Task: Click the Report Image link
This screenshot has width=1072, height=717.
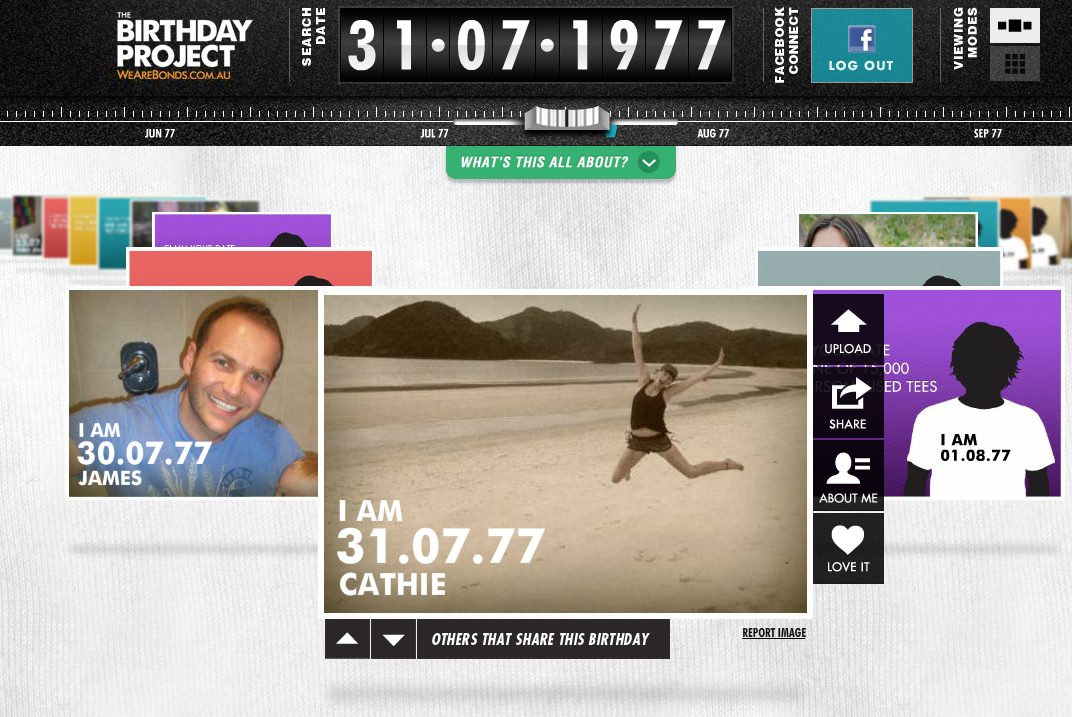Action: coord(774,633)
